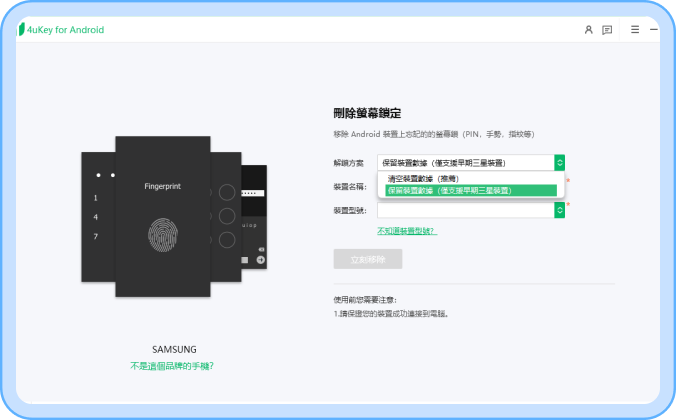Click the 立刻移除 button
Viewport: 676px width, 420px height.
click(368, 259)
